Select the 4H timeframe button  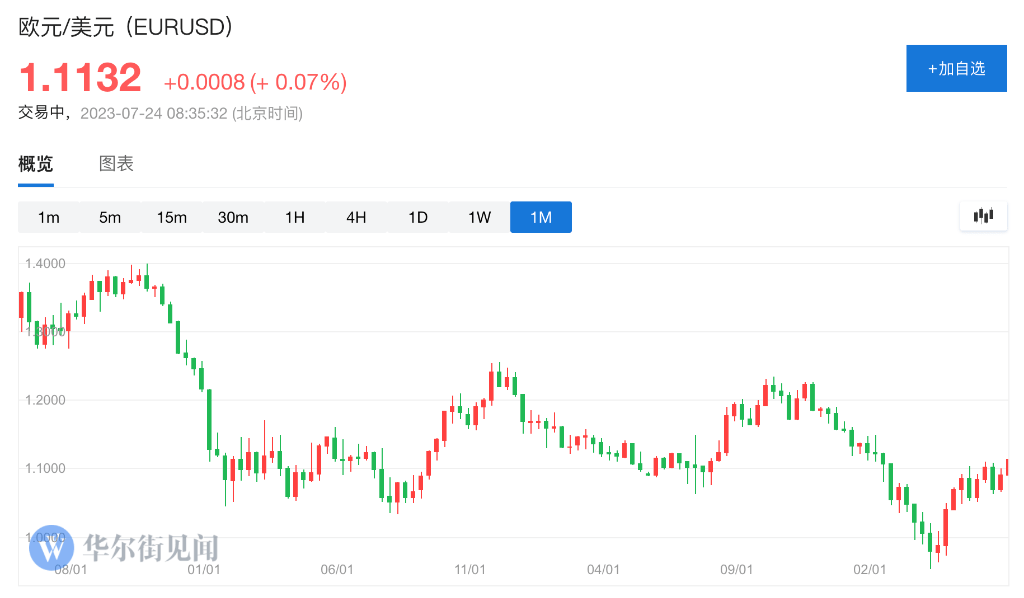coord(356,217)
